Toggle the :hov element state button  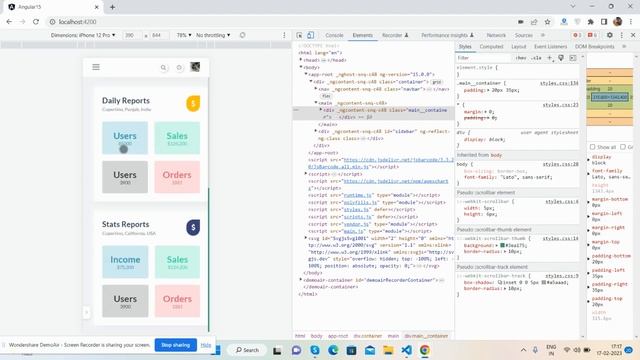(x=521, y=58)
